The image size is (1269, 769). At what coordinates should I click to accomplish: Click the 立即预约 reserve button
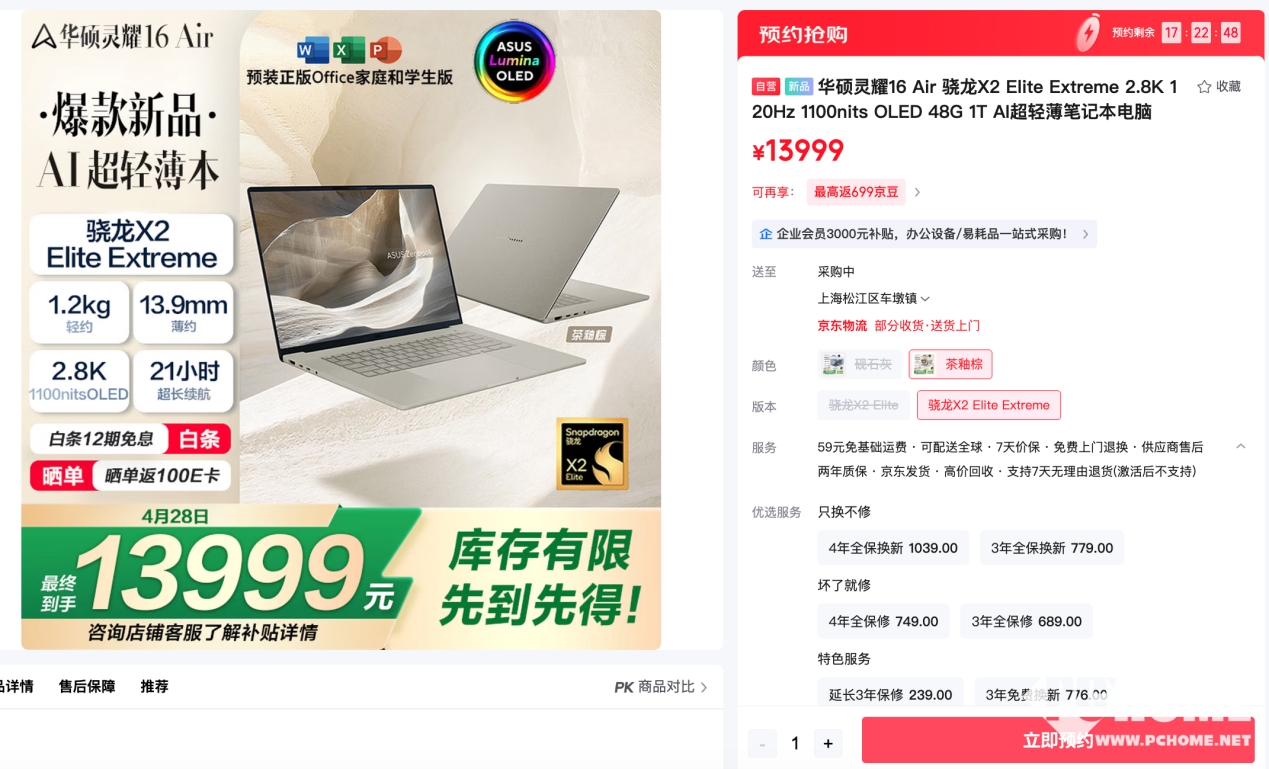[x=1058, y=741]
